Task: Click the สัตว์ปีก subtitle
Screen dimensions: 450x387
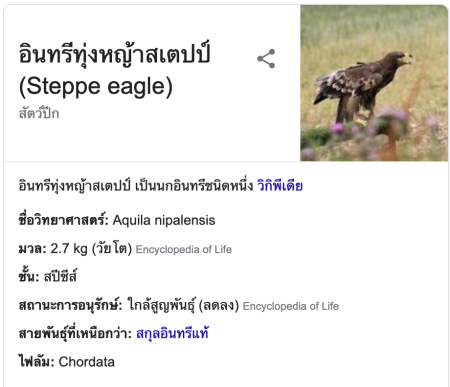Action: [39, 113]
